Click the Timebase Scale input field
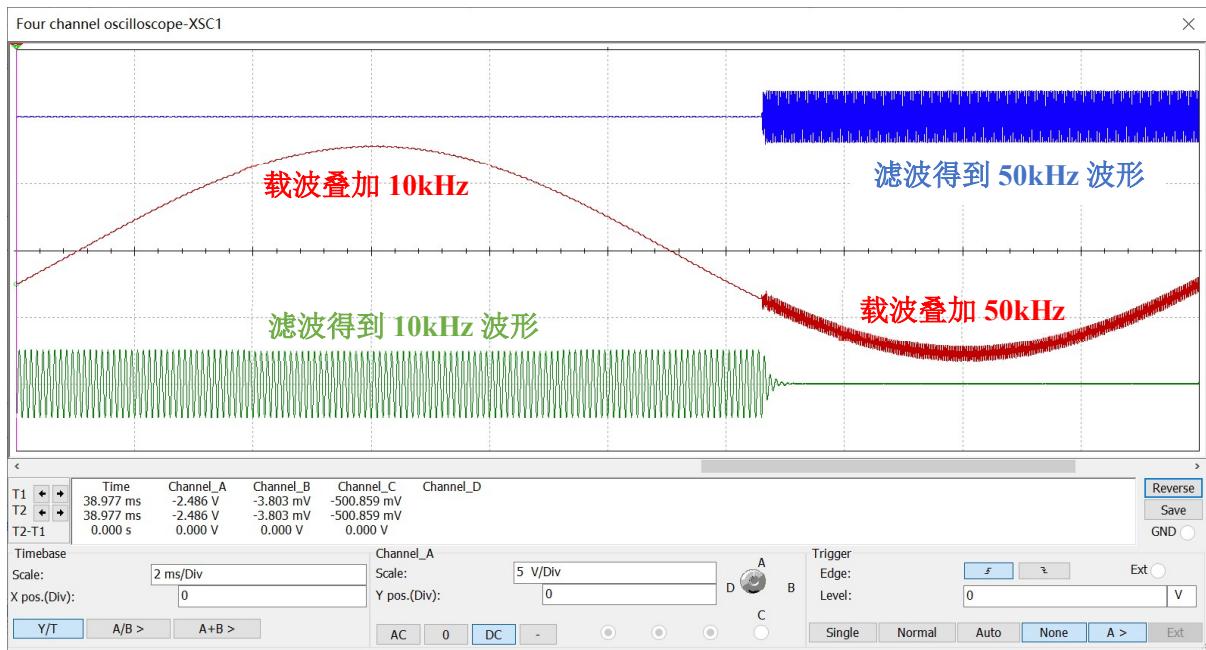1206x650 pixels. [x=257, y=574]
